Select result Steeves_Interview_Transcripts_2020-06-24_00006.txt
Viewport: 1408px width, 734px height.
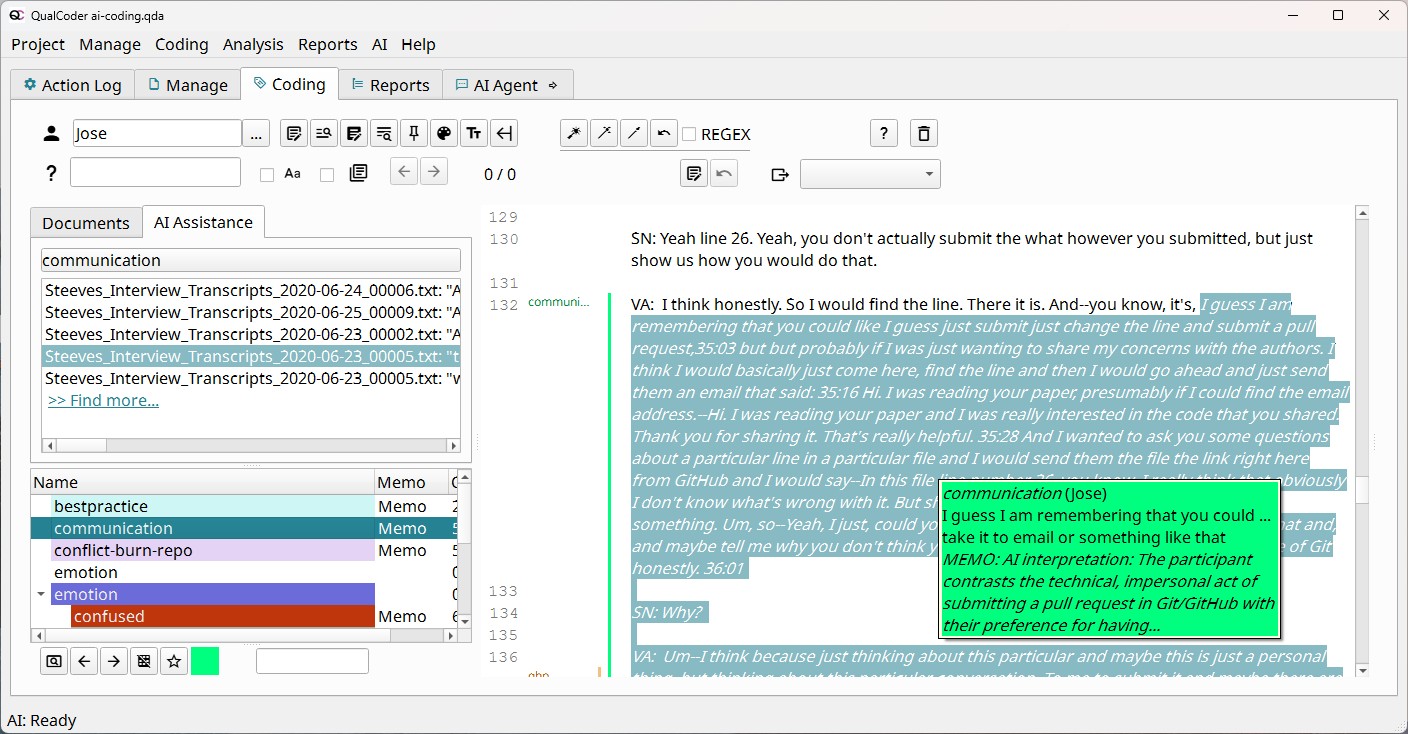(252, 290)
